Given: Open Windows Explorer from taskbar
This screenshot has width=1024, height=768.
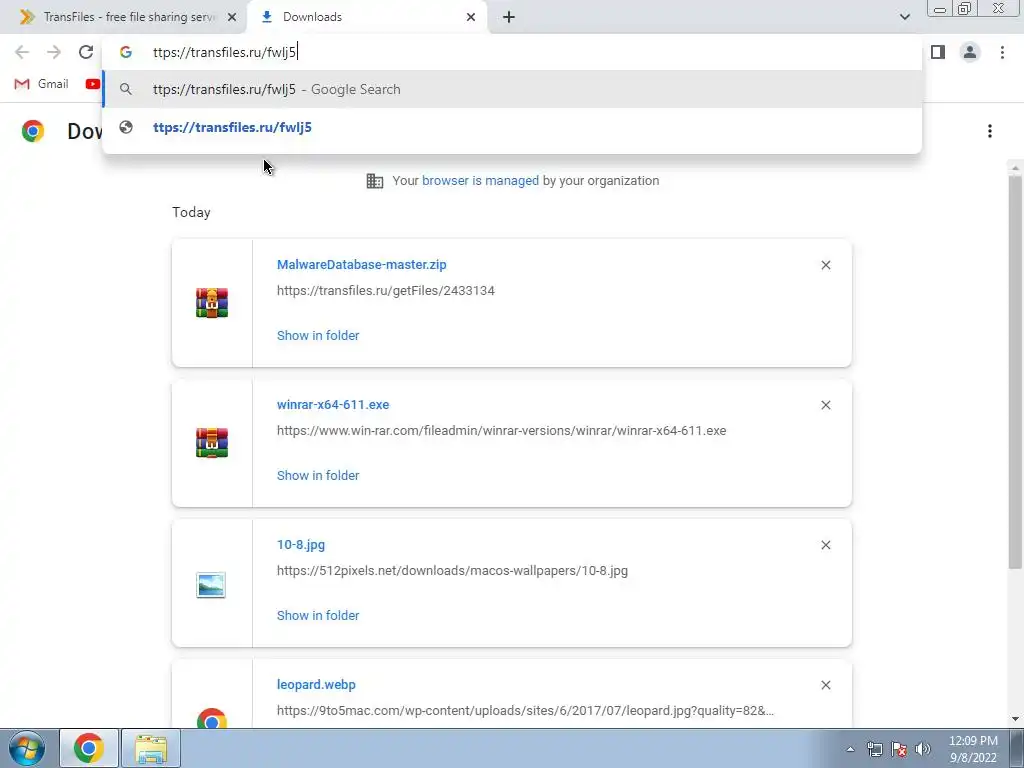Looking at the screenshot, I should (151, 748).
